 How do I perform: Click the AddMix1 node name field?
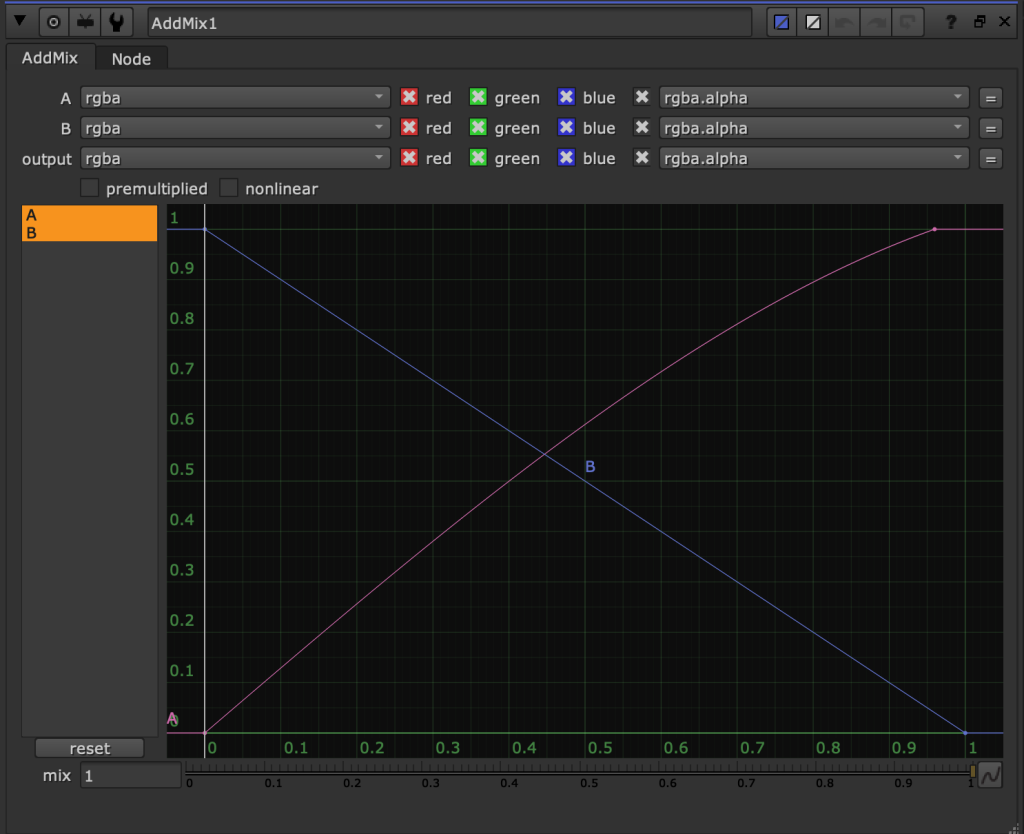pyautogui.click(x=449, y=24)
